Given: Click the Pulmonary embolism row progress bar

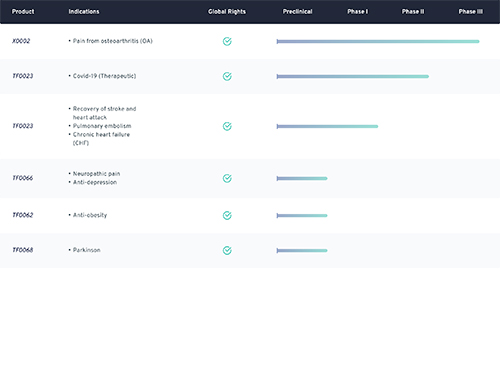Looking at the screenshot, I should (327, 126).
